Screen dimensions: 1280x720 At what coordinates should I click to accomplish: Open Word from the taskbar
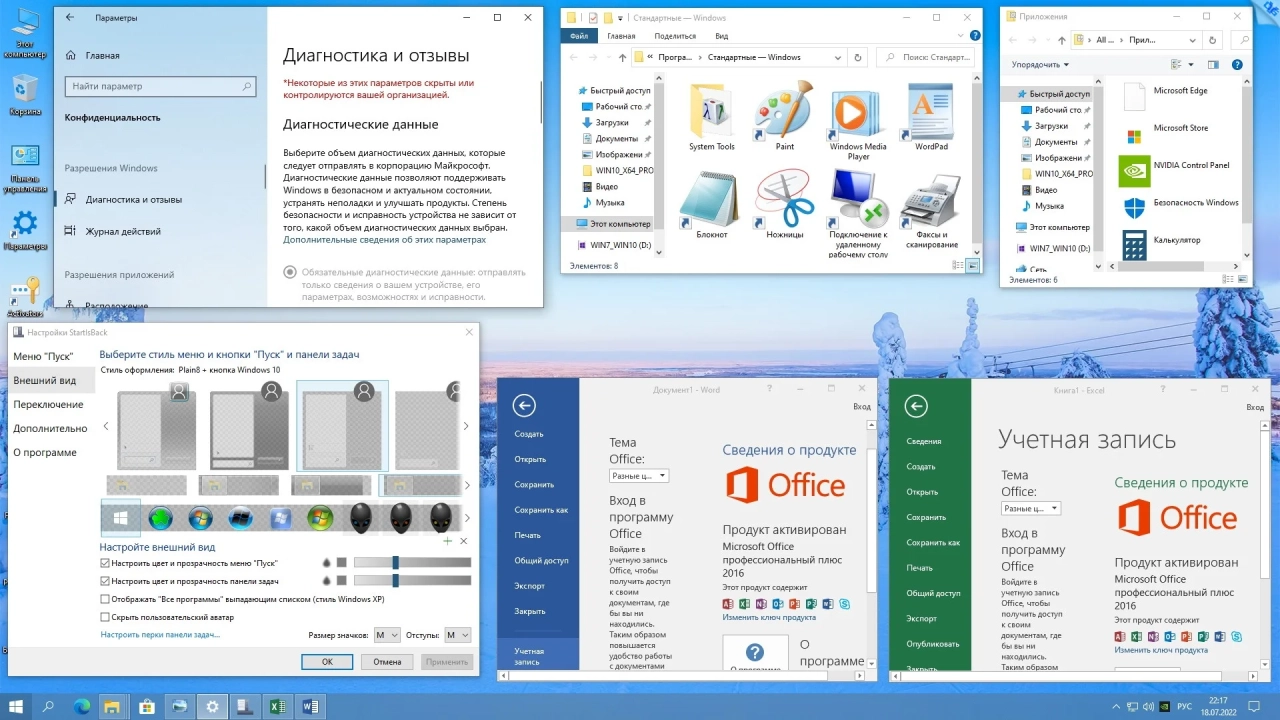(311, 706)
